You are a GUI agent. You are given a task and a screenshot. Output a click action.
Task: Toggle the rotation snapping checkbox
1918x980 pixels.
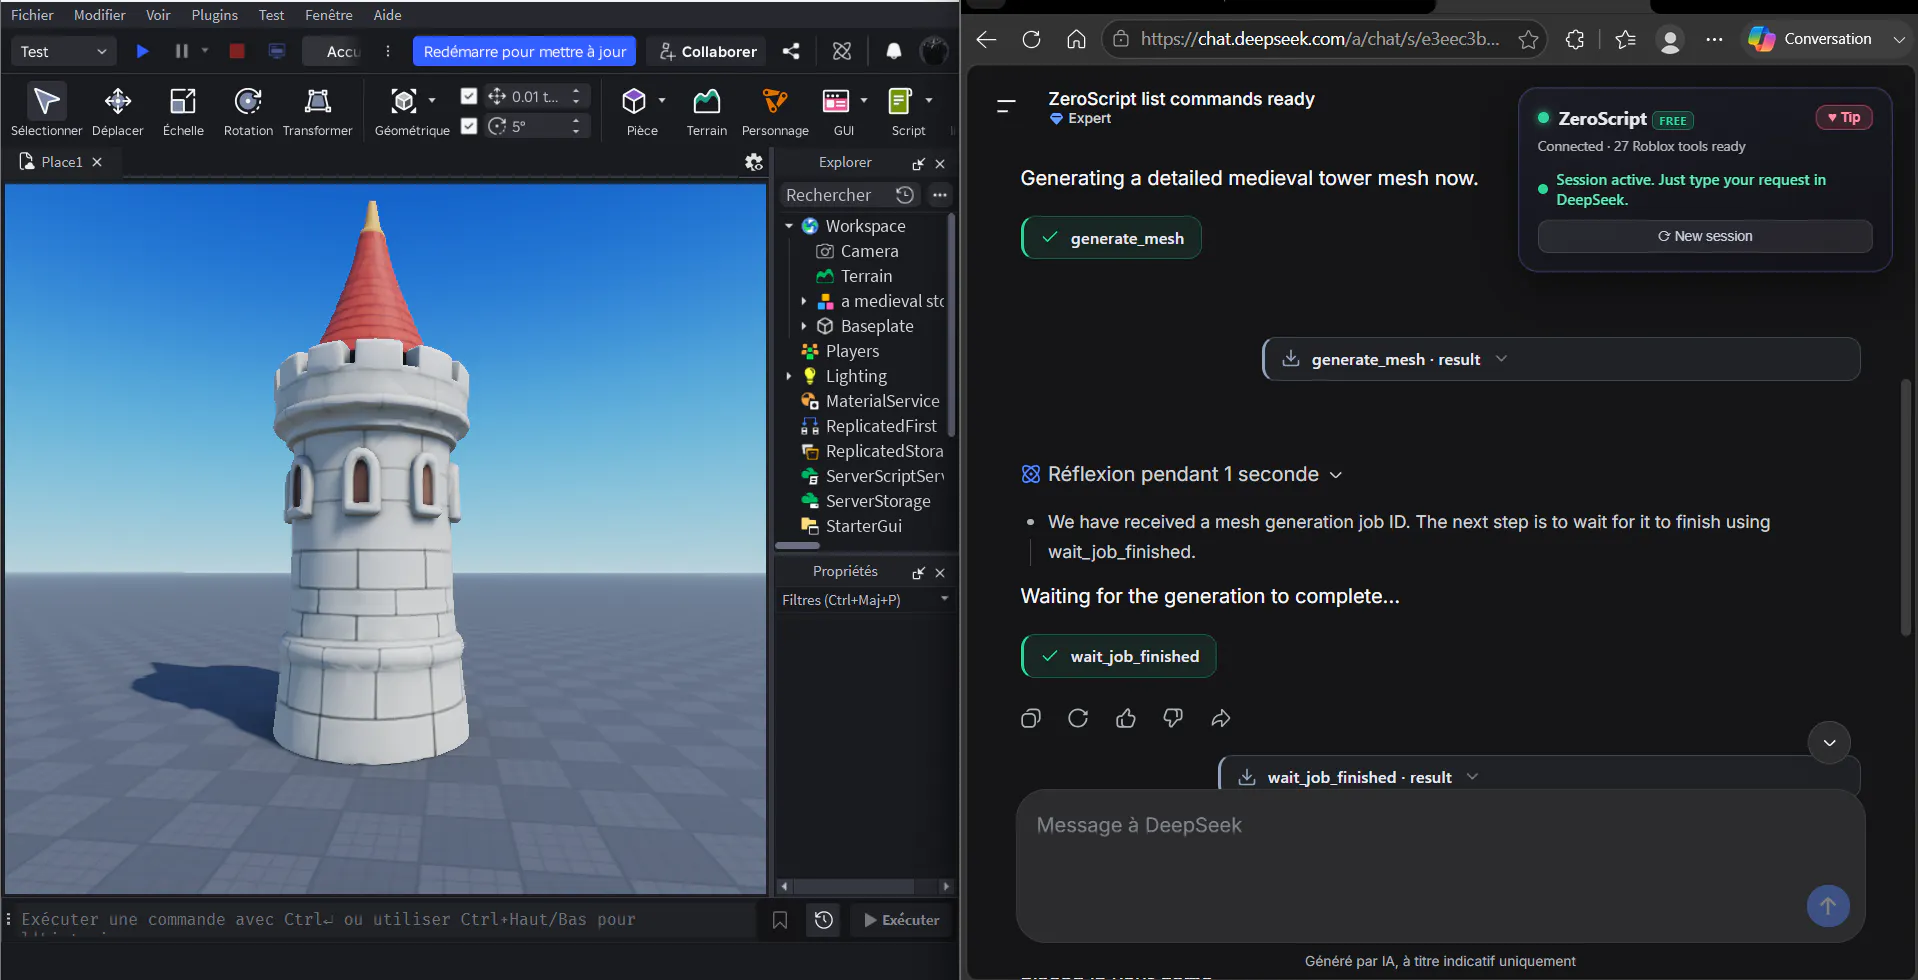click(469, 126)
